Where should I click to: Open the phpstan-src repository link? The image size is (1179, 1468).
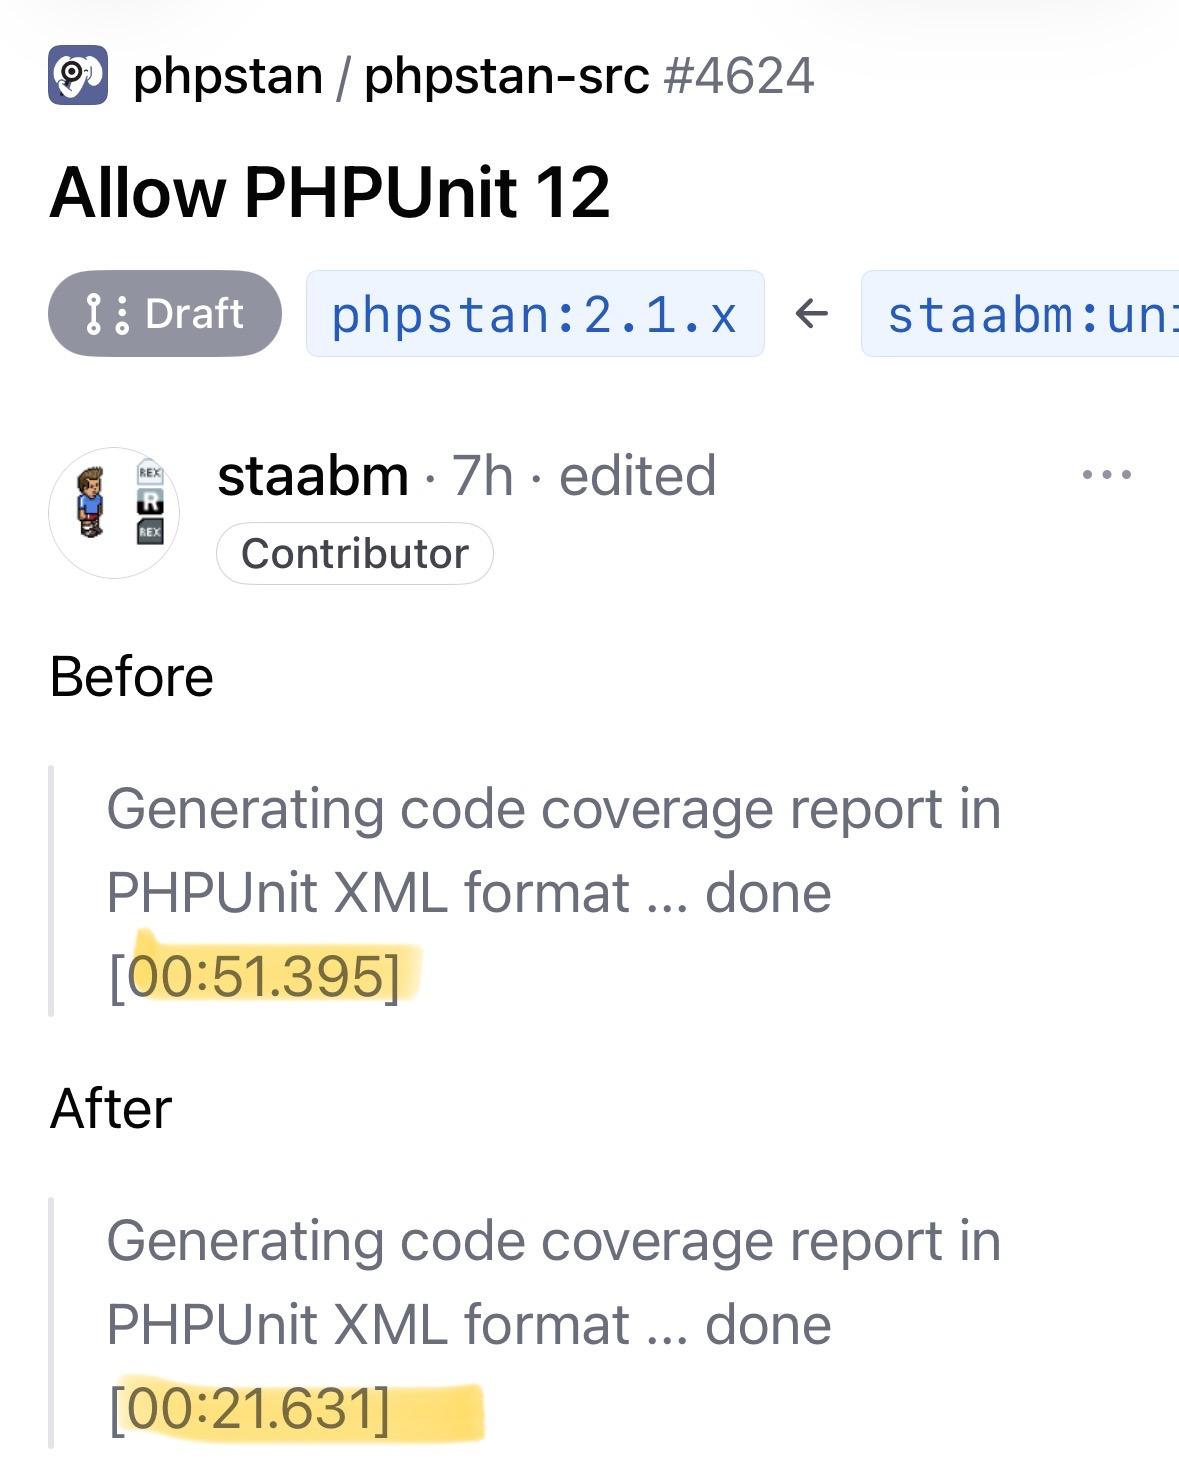tap(506, 76)
